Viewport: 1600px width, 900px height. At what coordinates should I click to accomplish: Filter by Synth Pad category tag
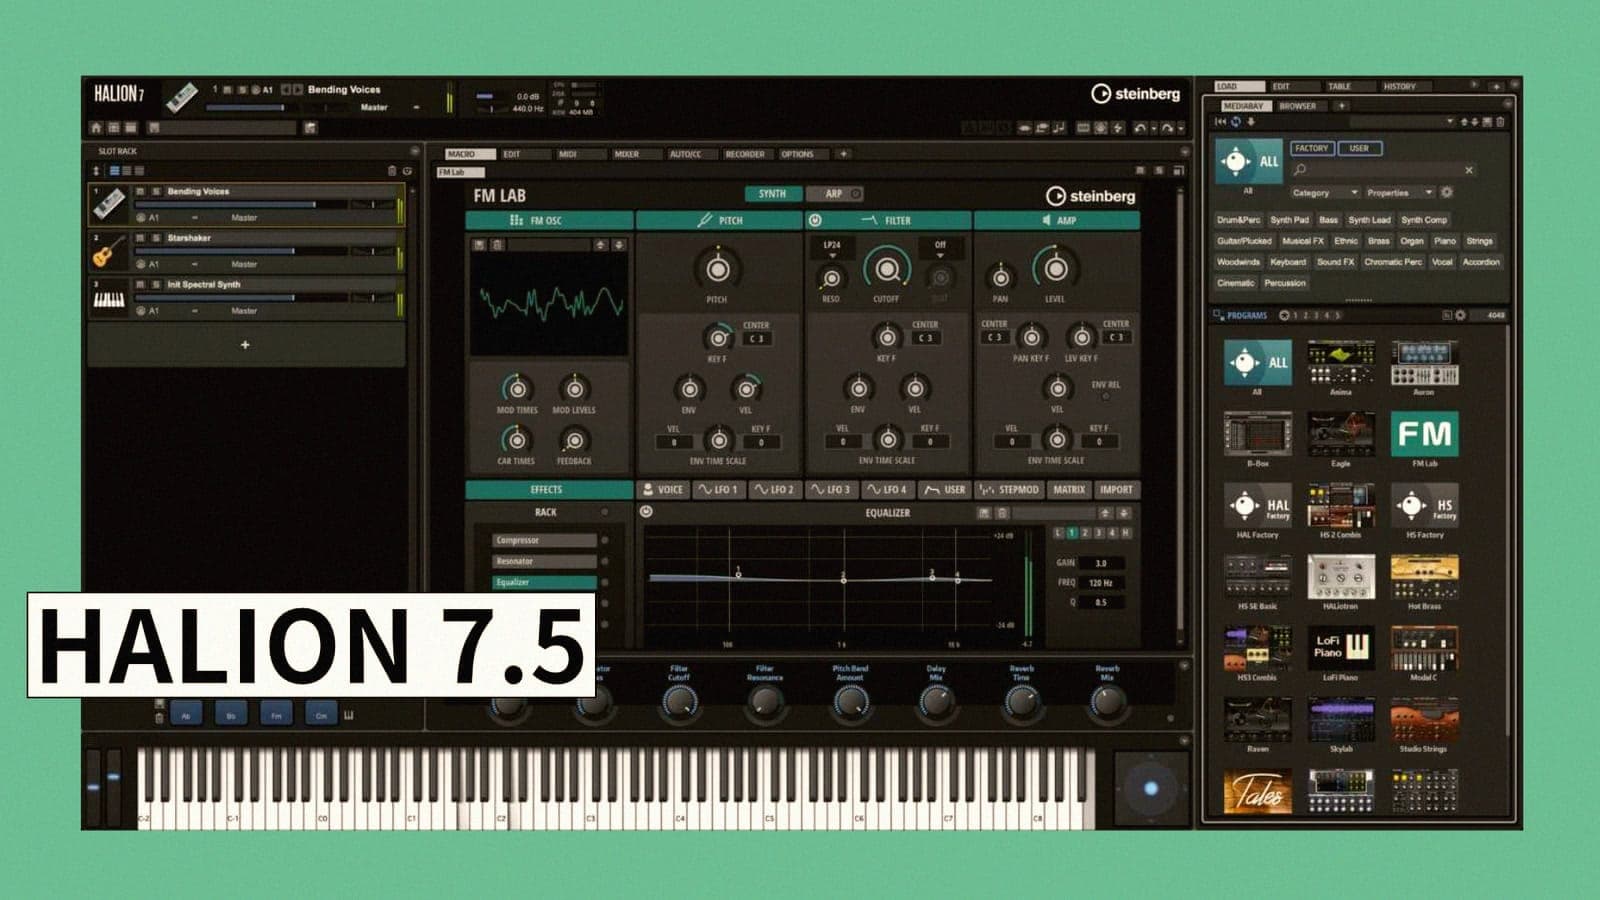pos(1289,220)
